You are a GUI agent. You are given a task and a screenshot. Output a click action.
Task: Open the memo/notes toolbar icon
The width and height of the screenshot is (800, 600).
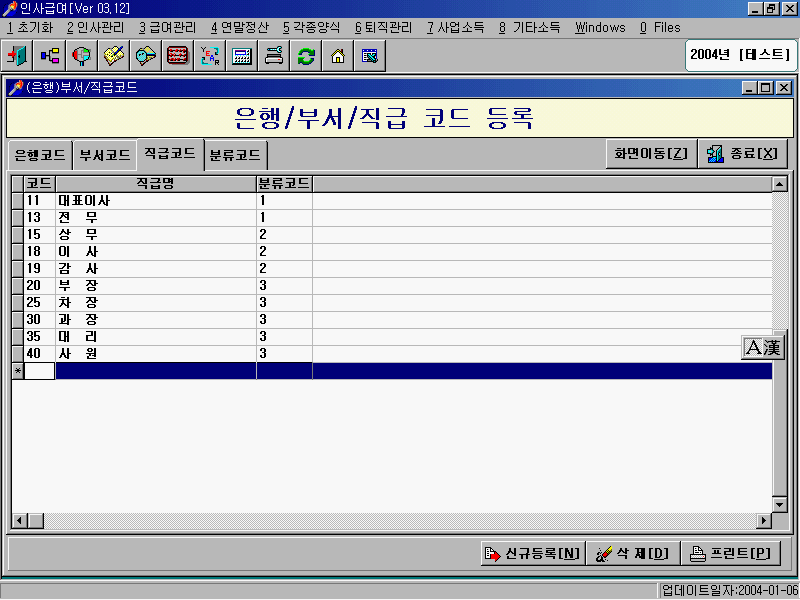point(113,56)
